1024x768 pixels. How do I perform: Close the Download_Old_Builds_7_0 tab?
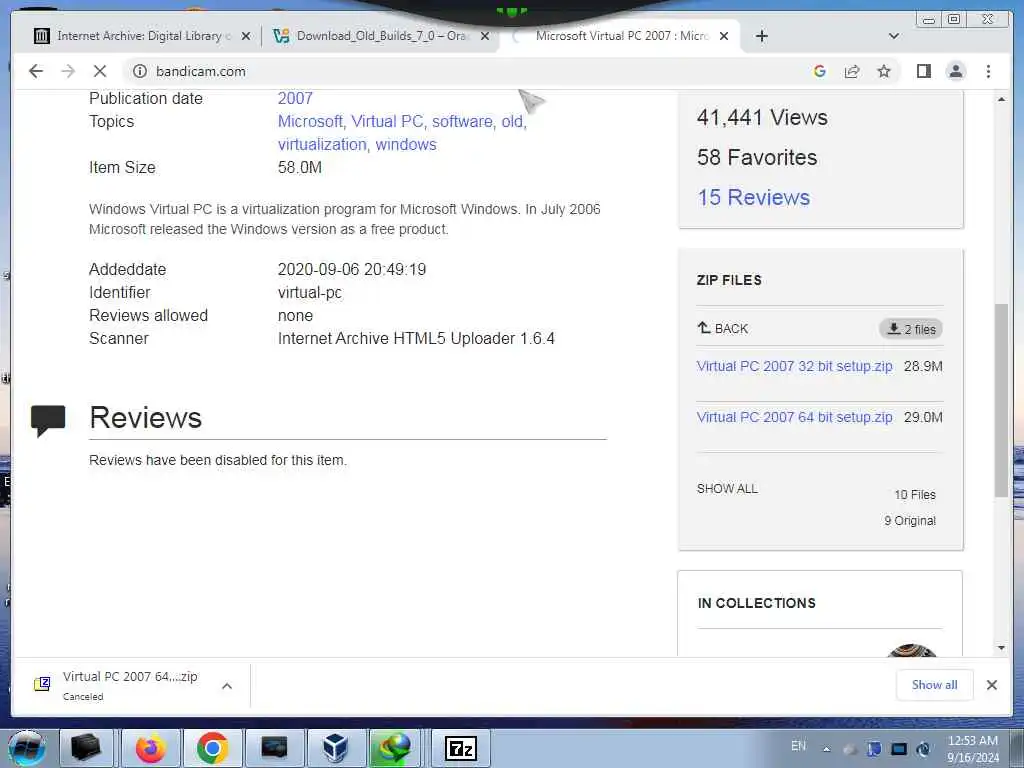coord(485,36)
